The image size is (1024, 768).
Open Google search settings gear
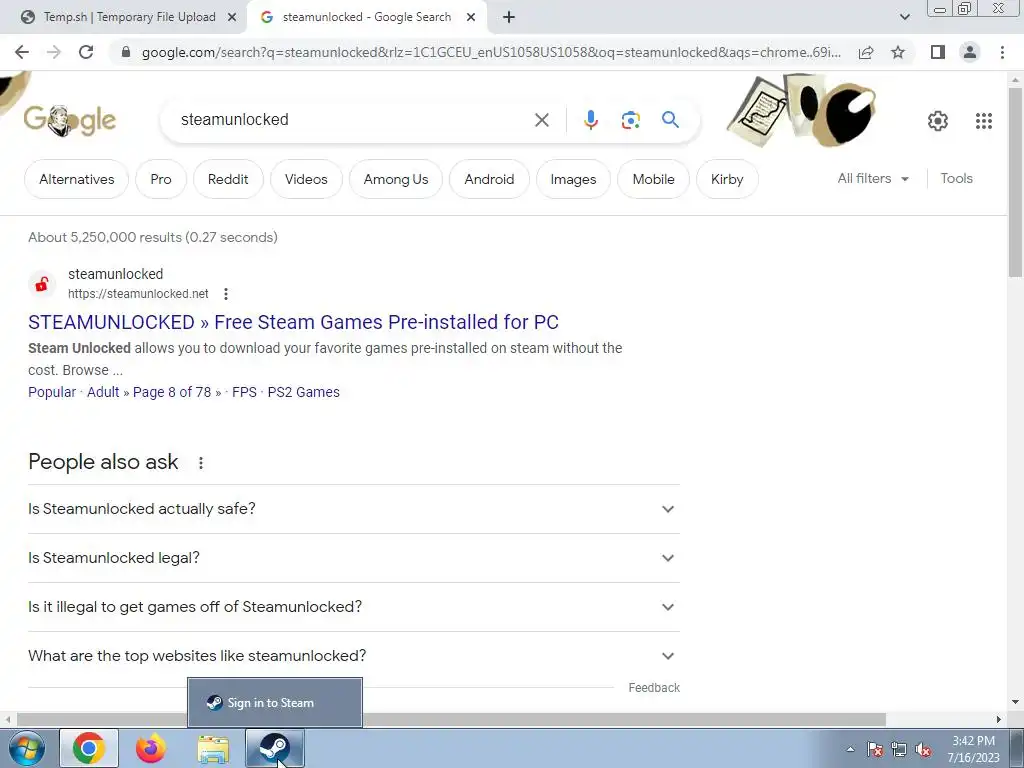938,121
